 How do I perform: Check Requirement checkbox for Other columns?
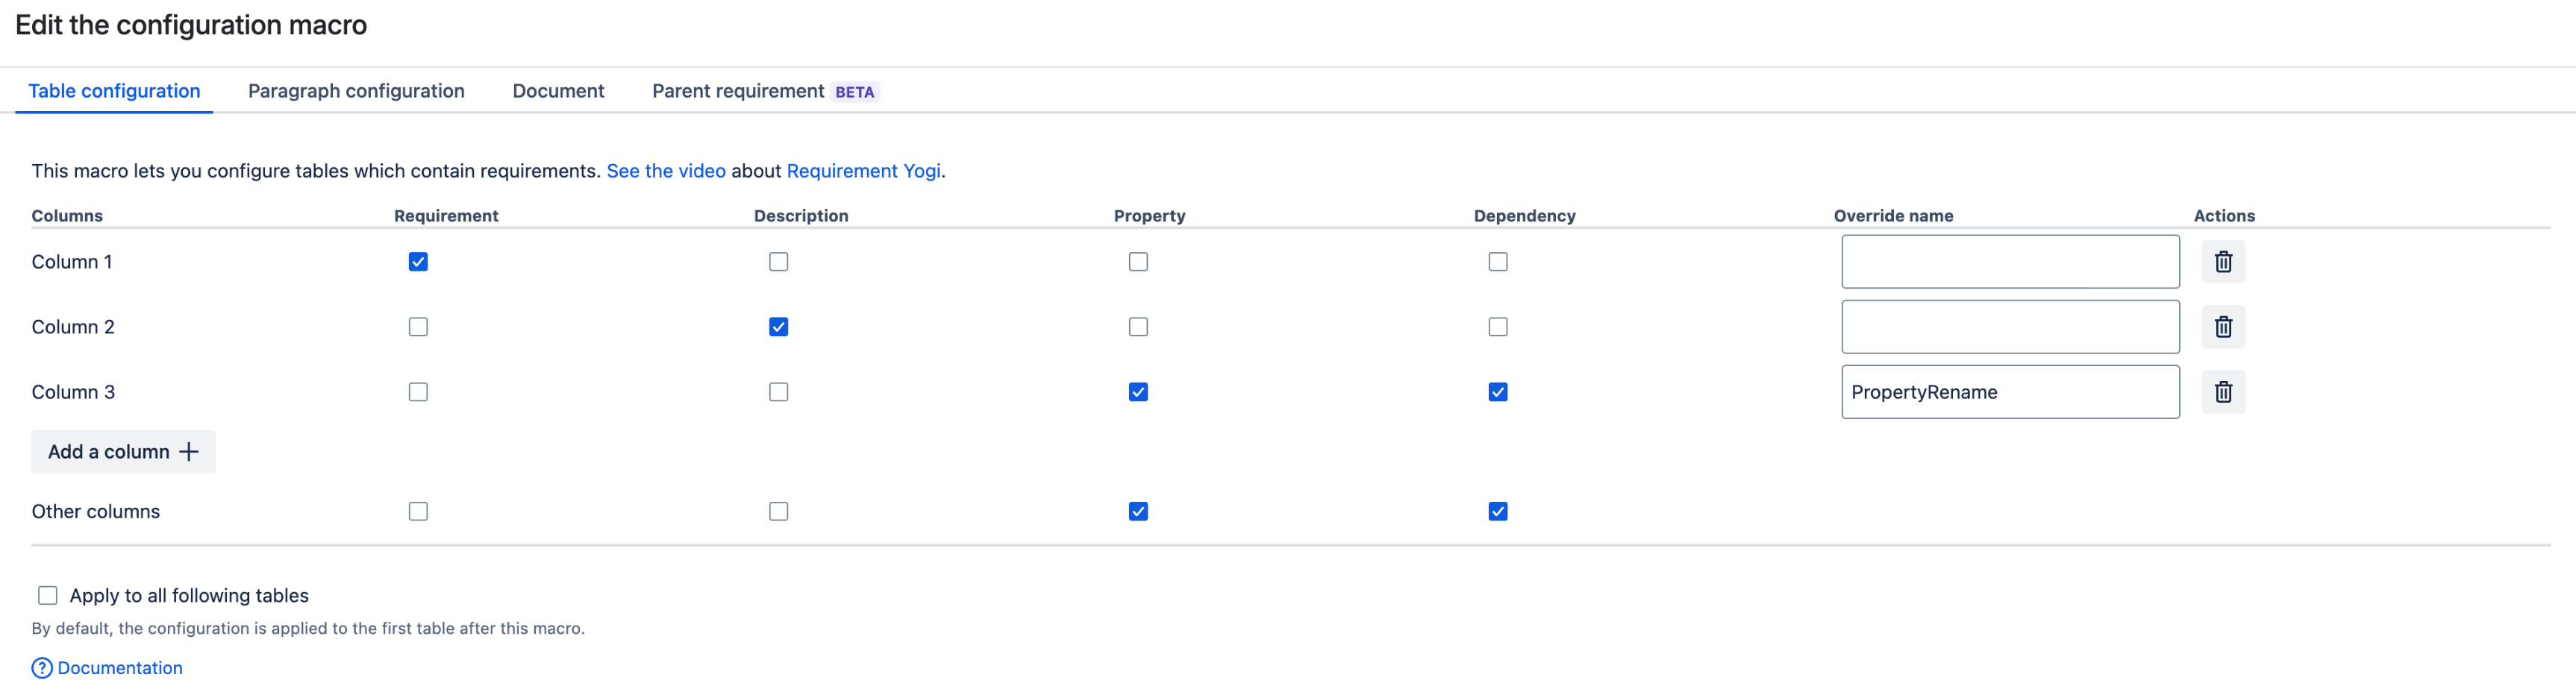click(418, 512)
